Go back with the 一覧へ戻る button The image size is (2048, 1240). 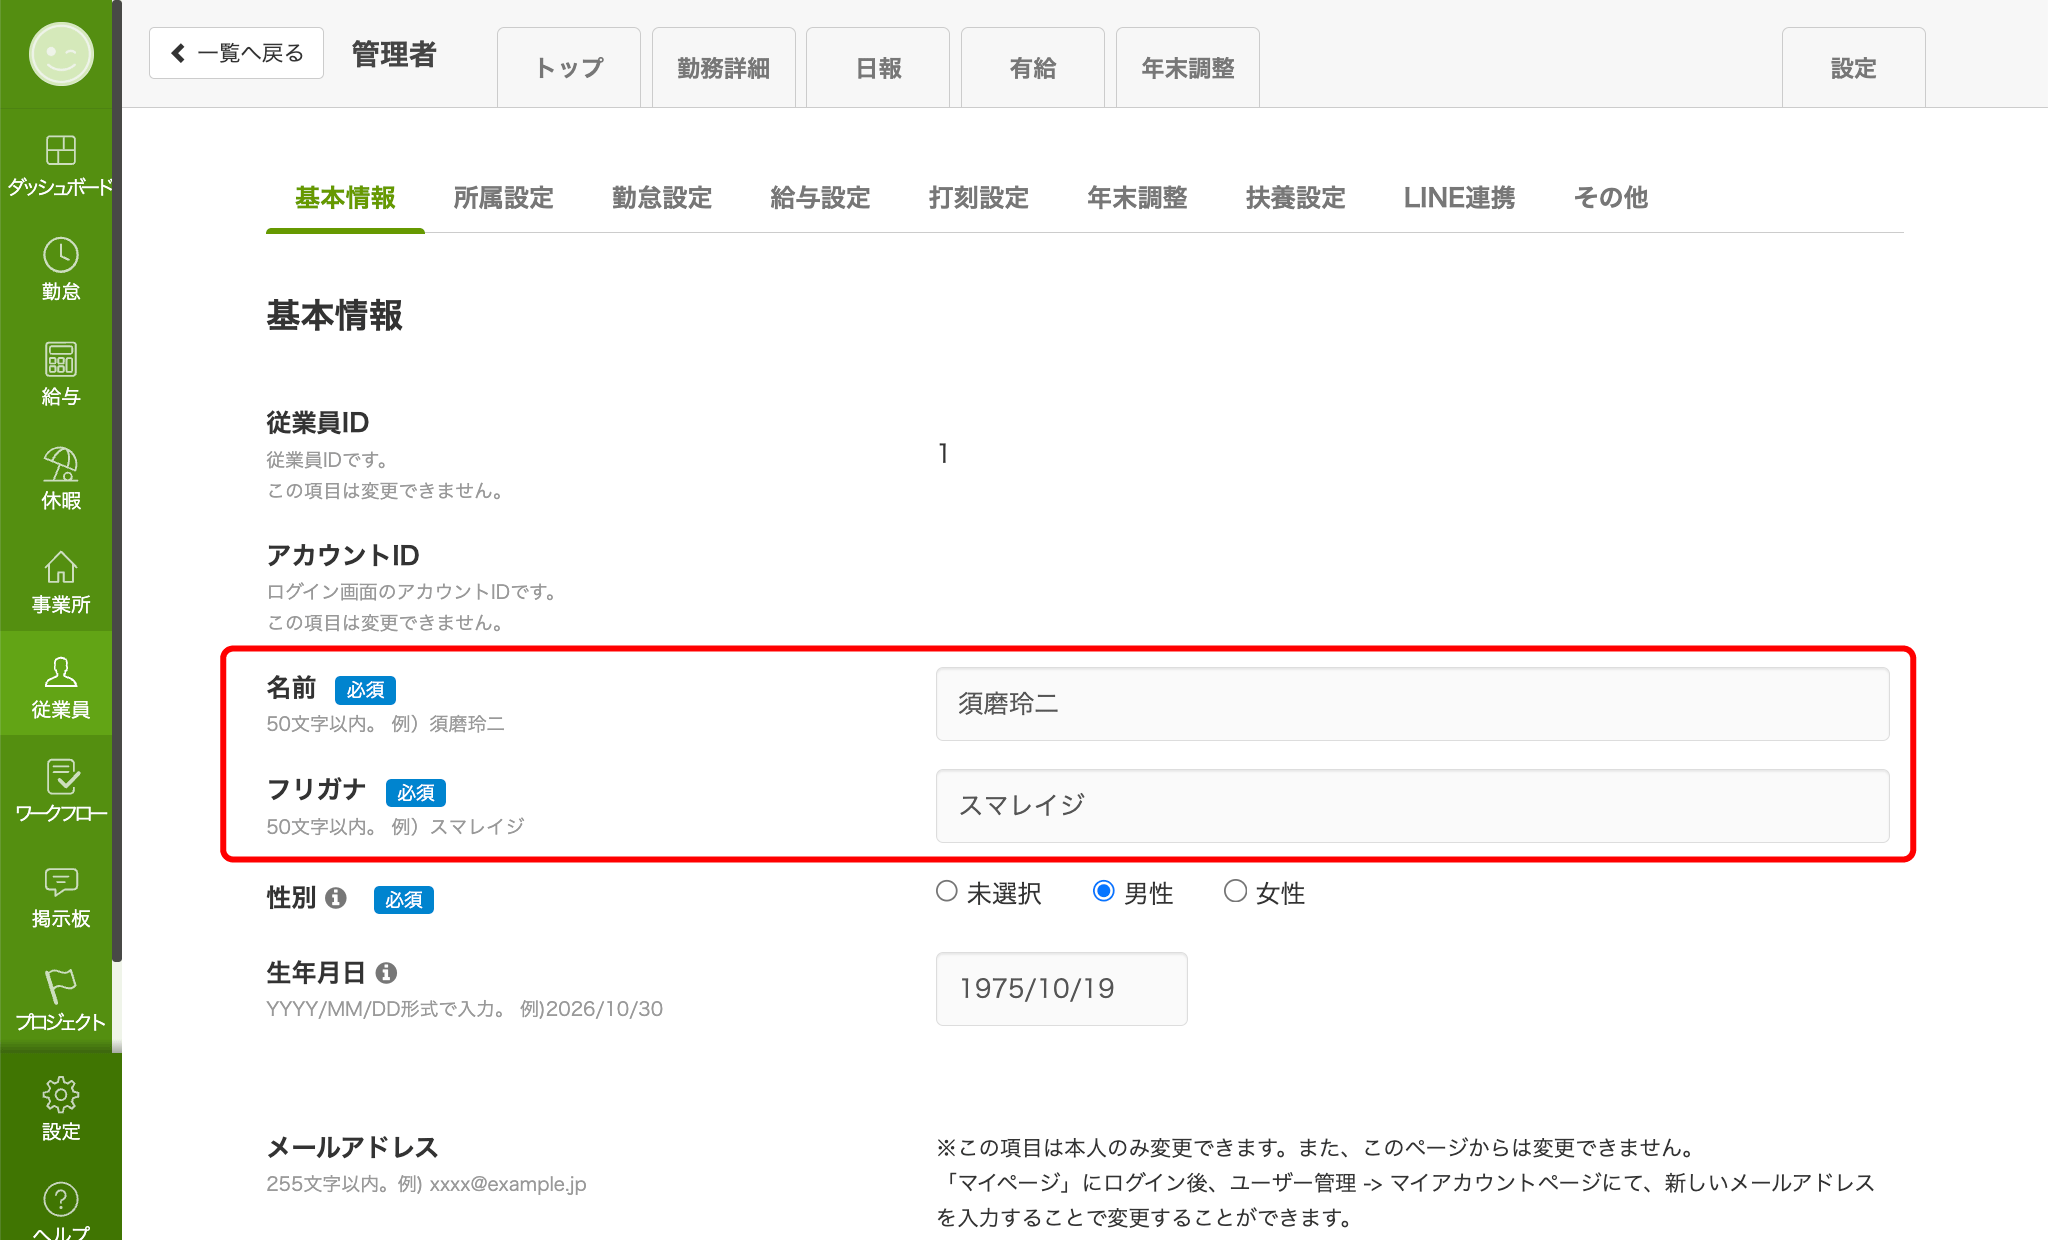(236, 53)
